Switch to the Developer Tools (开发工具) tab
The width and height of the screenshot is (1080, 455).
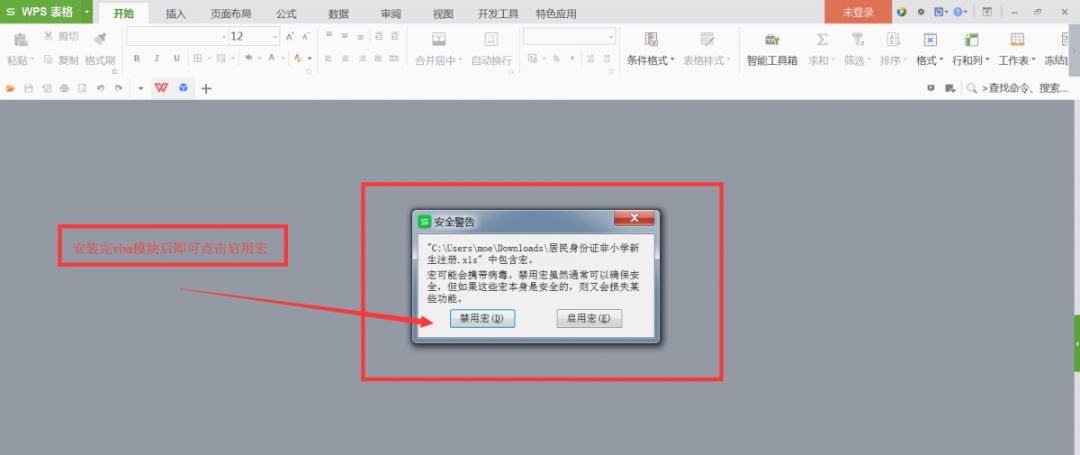coord(498,13)
